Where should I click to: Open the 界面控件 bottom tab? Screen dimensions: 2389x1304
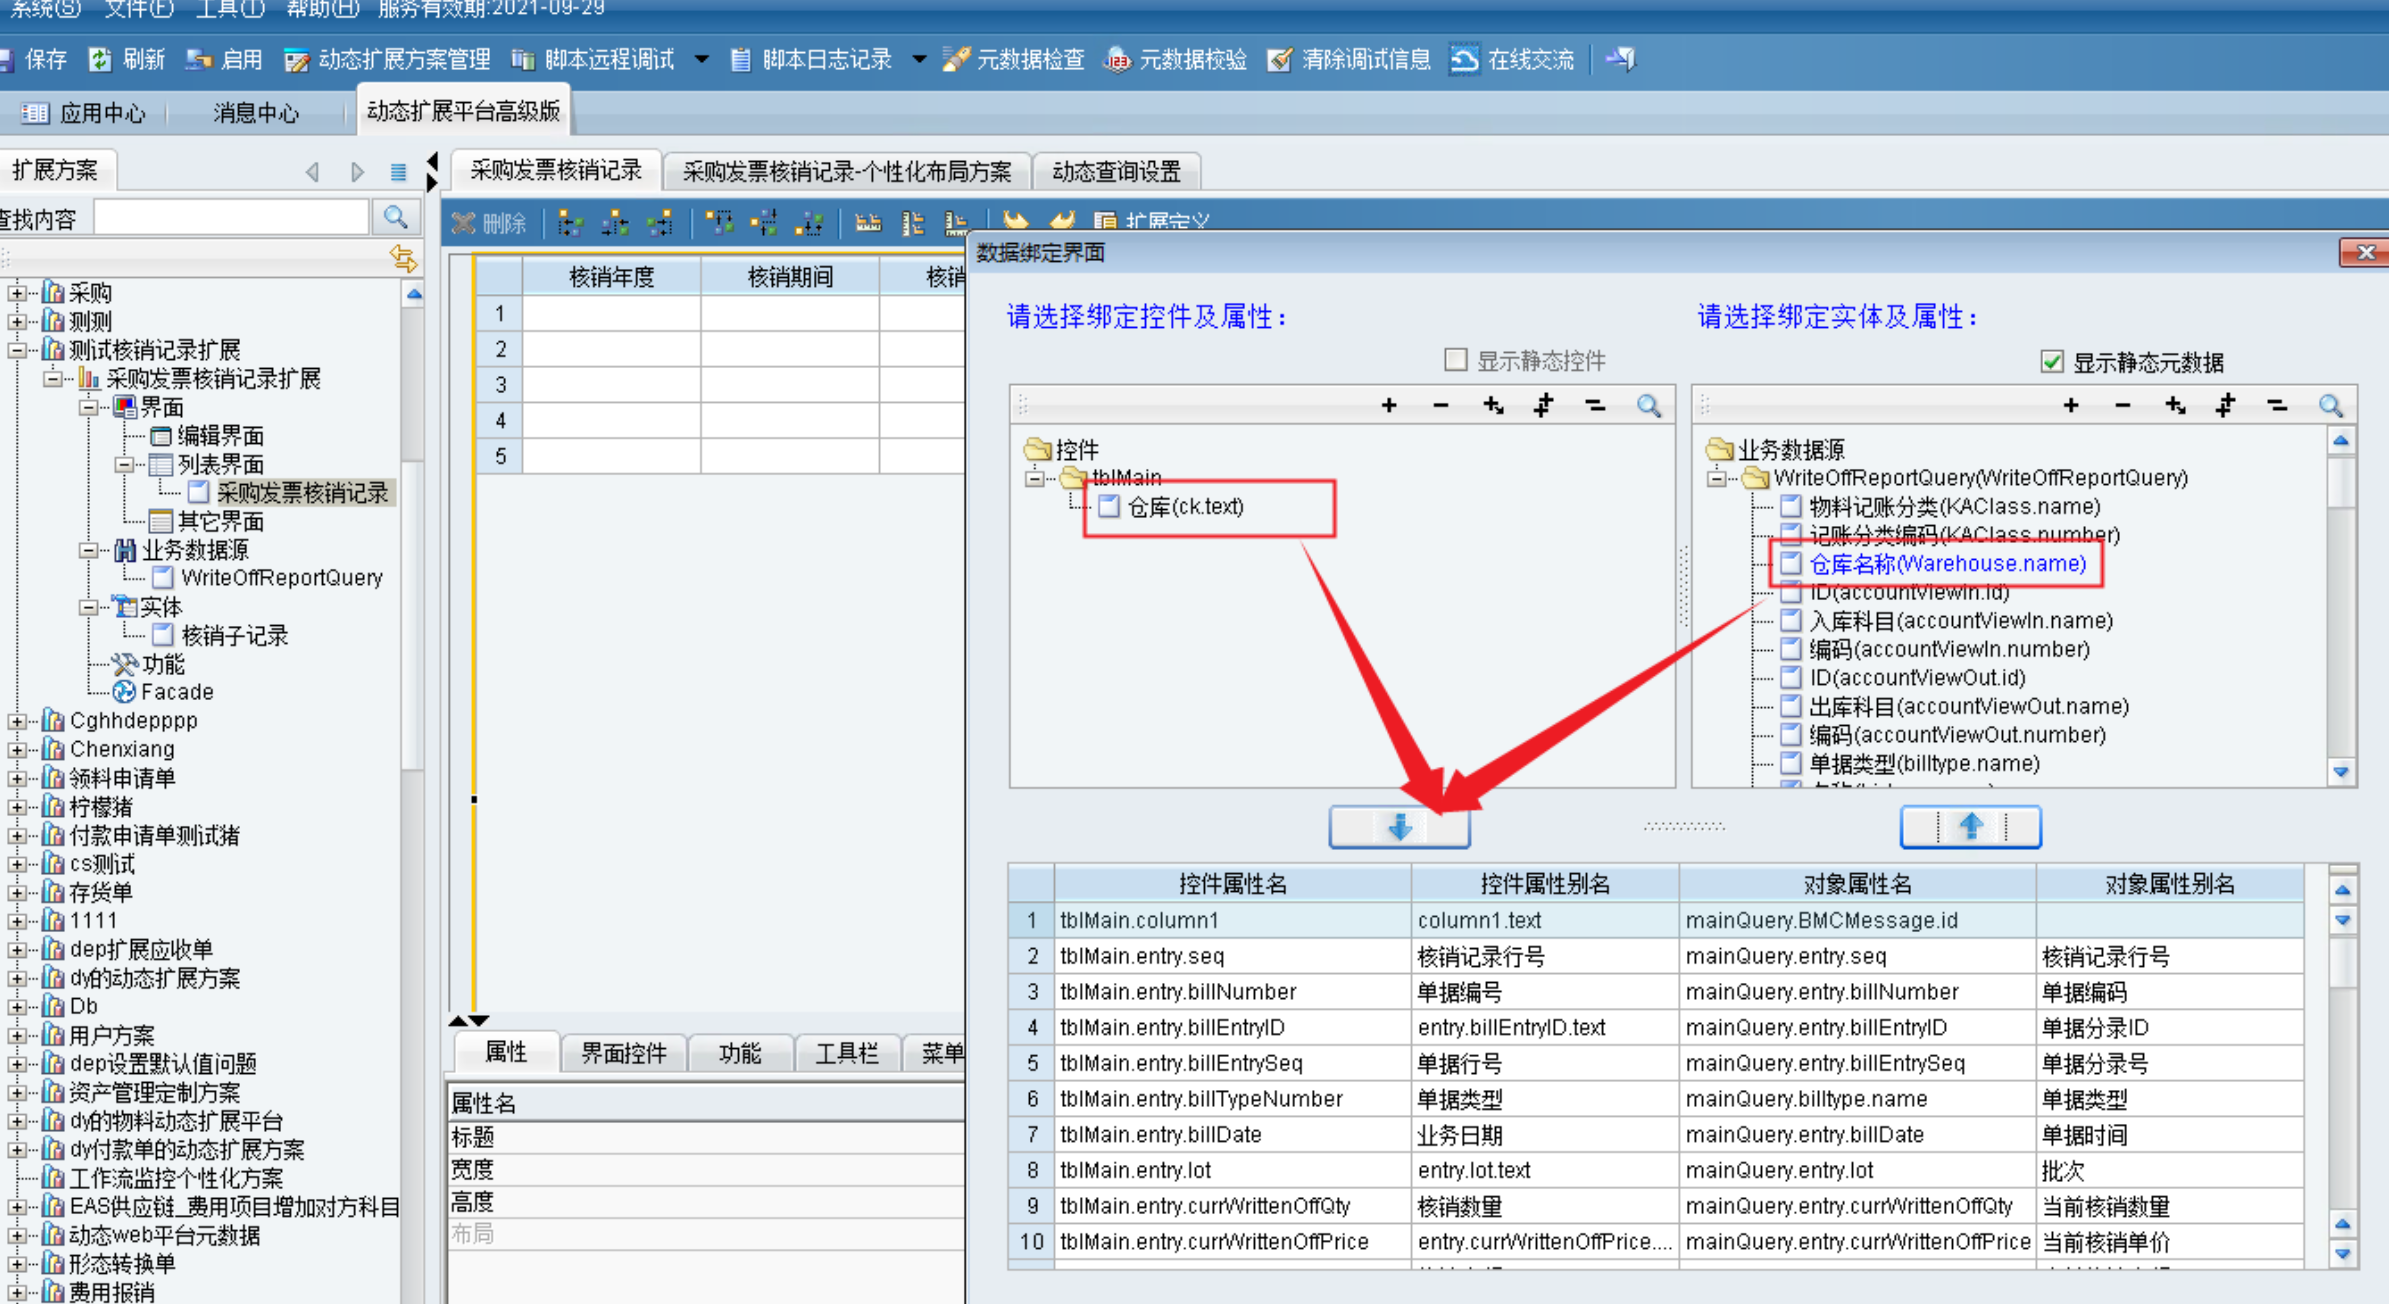point(623,1052)
